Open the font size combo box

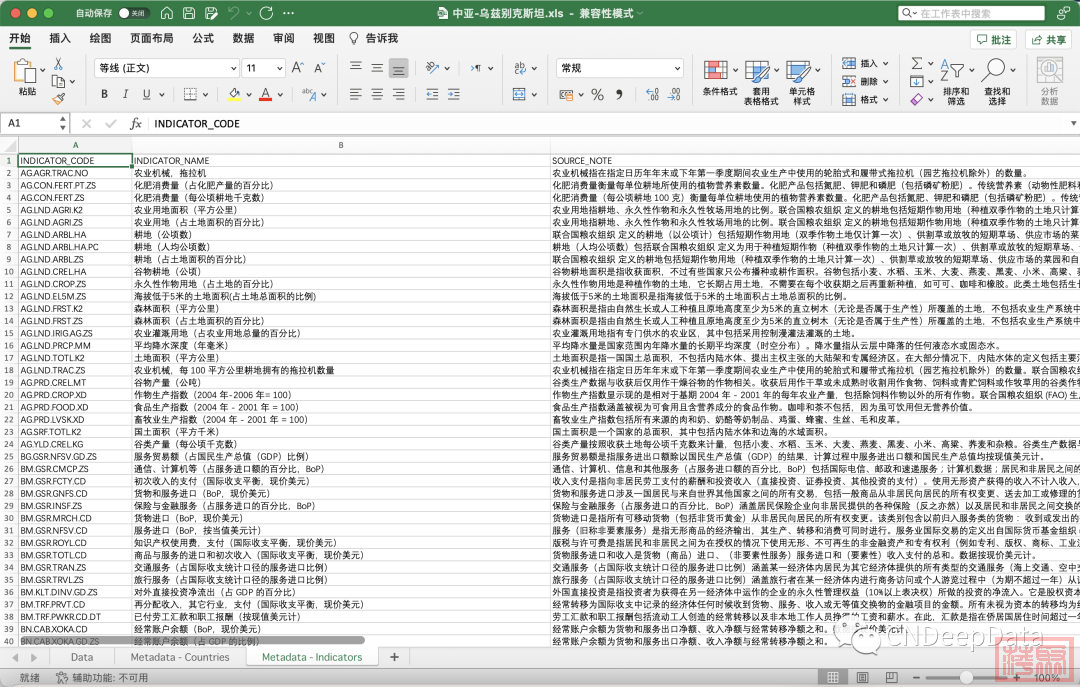click(264, 68)
